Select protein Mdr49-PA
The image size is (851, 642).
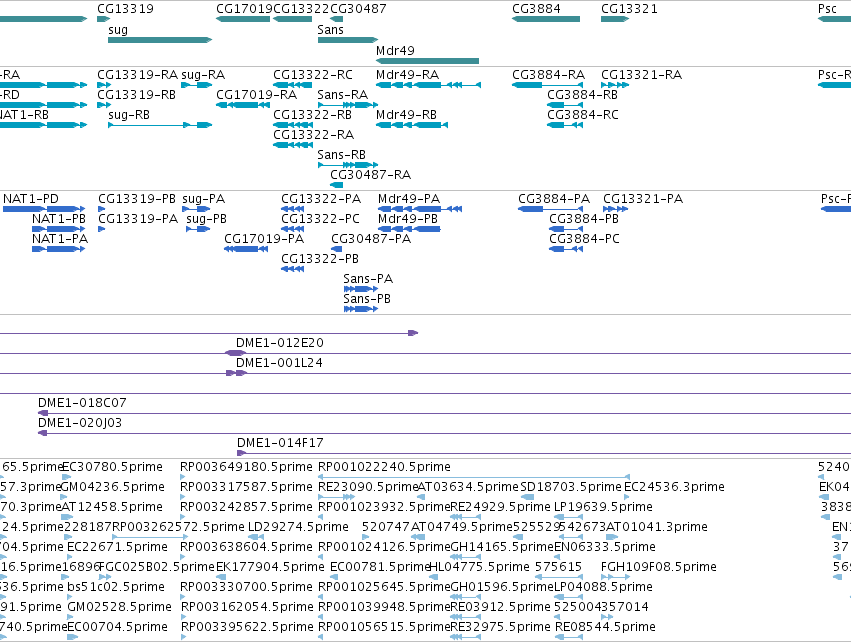point(420,209)
